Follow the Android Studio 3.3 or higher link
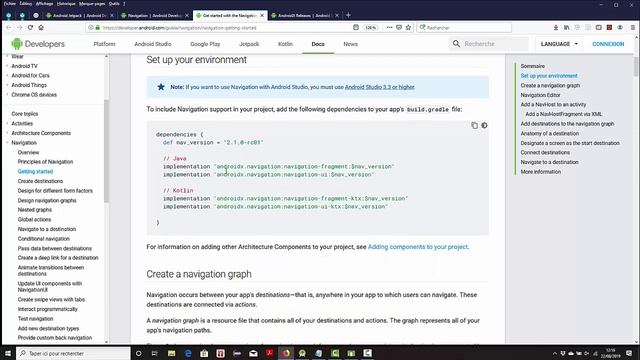Viewport: 640px width, 360px height. (x=380, y=87)
